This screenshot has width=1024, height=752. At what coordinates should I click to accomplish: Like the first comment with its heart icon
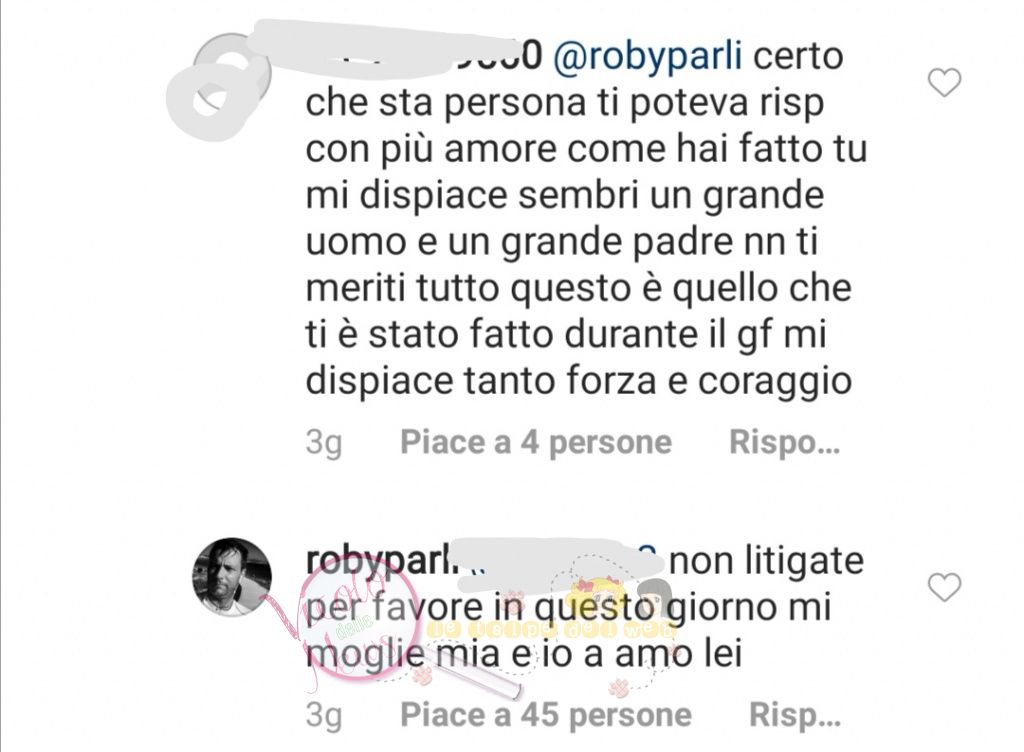tap(944, 83)
